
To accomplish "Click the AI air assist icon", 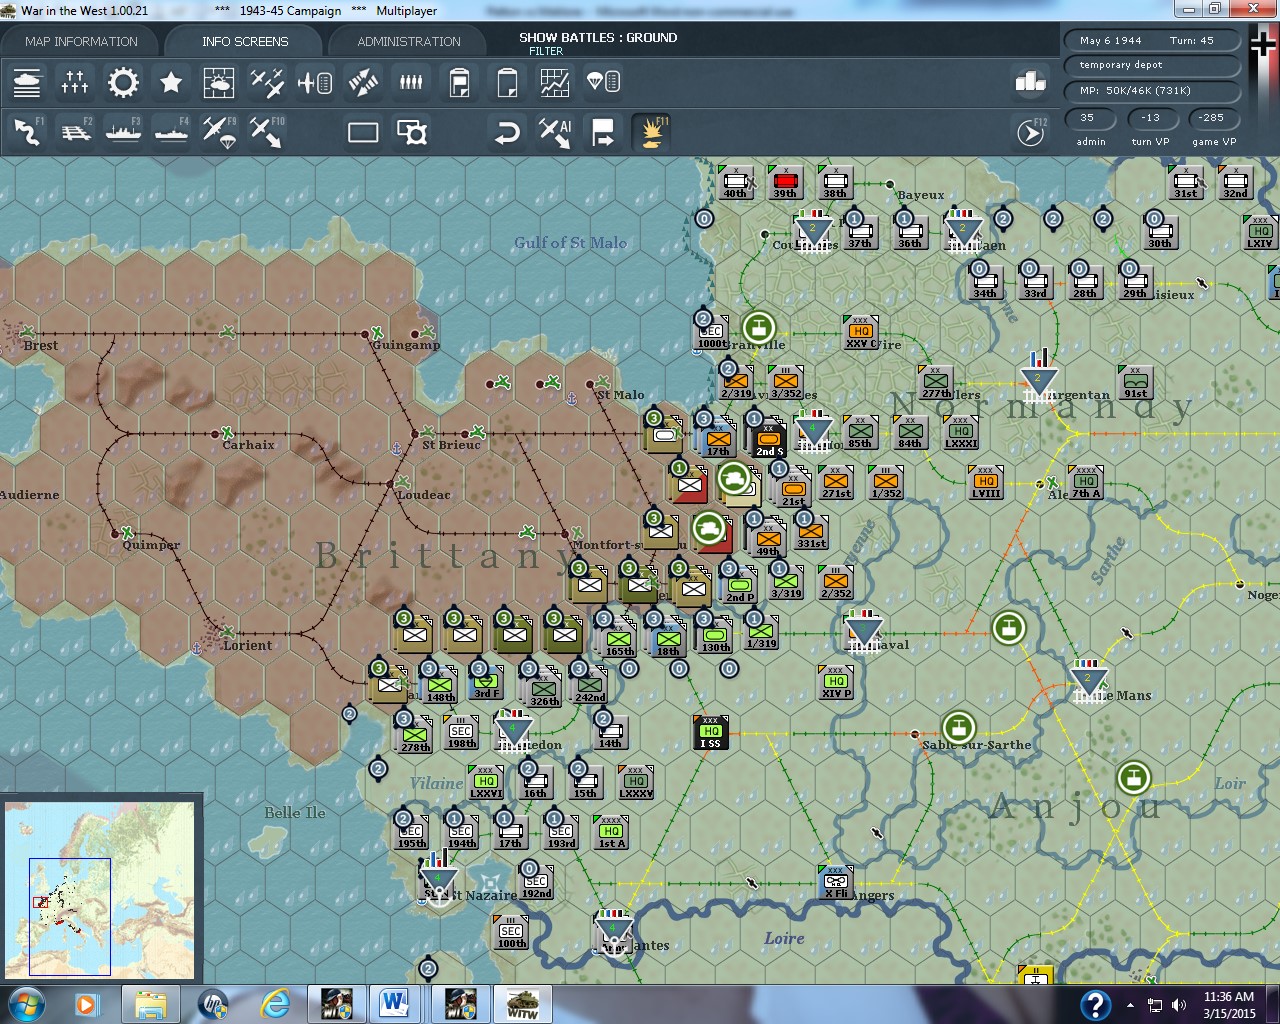I will [555, 132].
